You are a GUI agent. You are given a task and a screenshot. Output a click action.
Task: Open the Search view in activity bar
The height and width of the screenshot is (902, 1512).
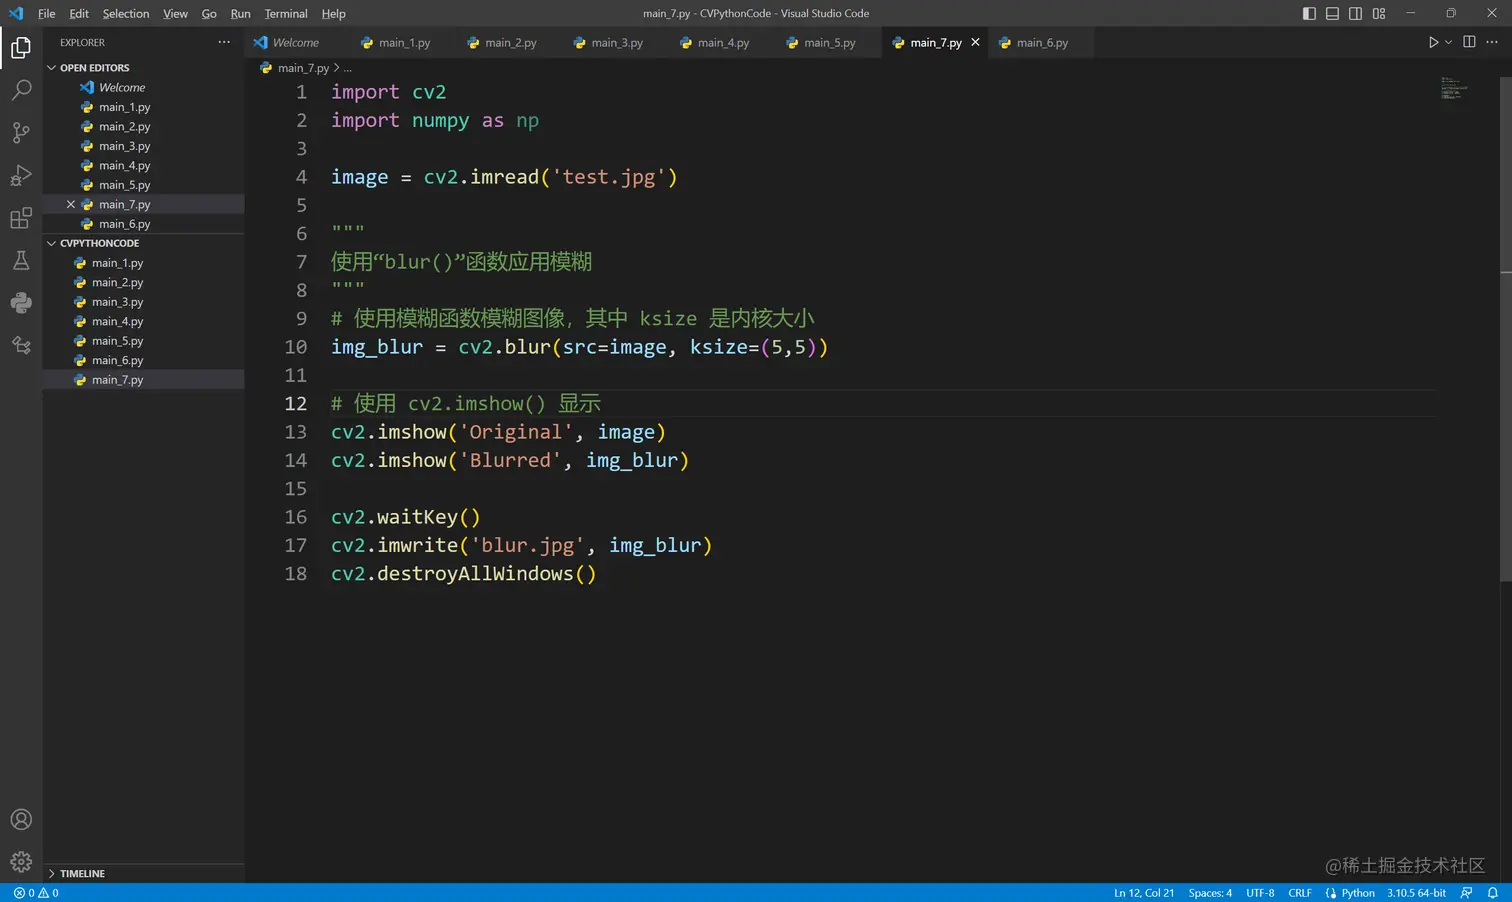click(21, 90)
